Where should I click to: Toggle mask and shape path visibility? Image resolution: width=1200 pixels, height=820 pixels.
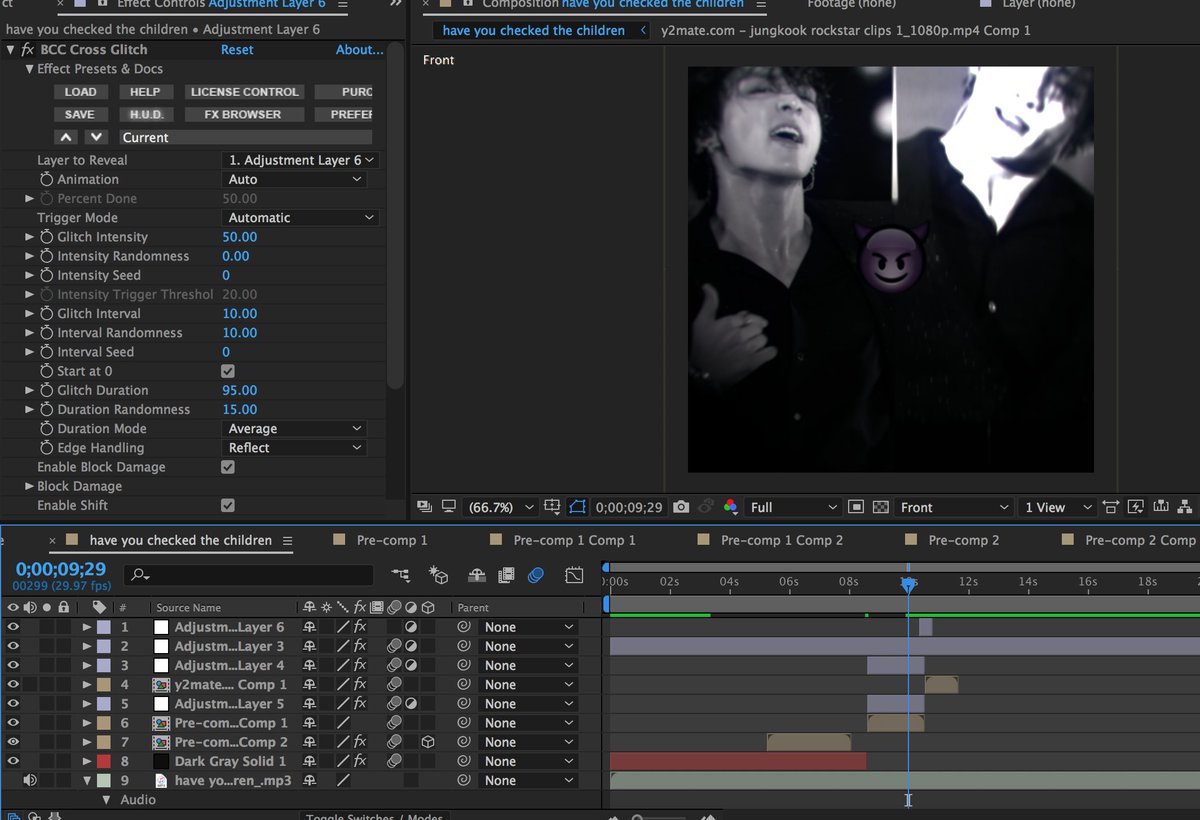tap(578, 507)
